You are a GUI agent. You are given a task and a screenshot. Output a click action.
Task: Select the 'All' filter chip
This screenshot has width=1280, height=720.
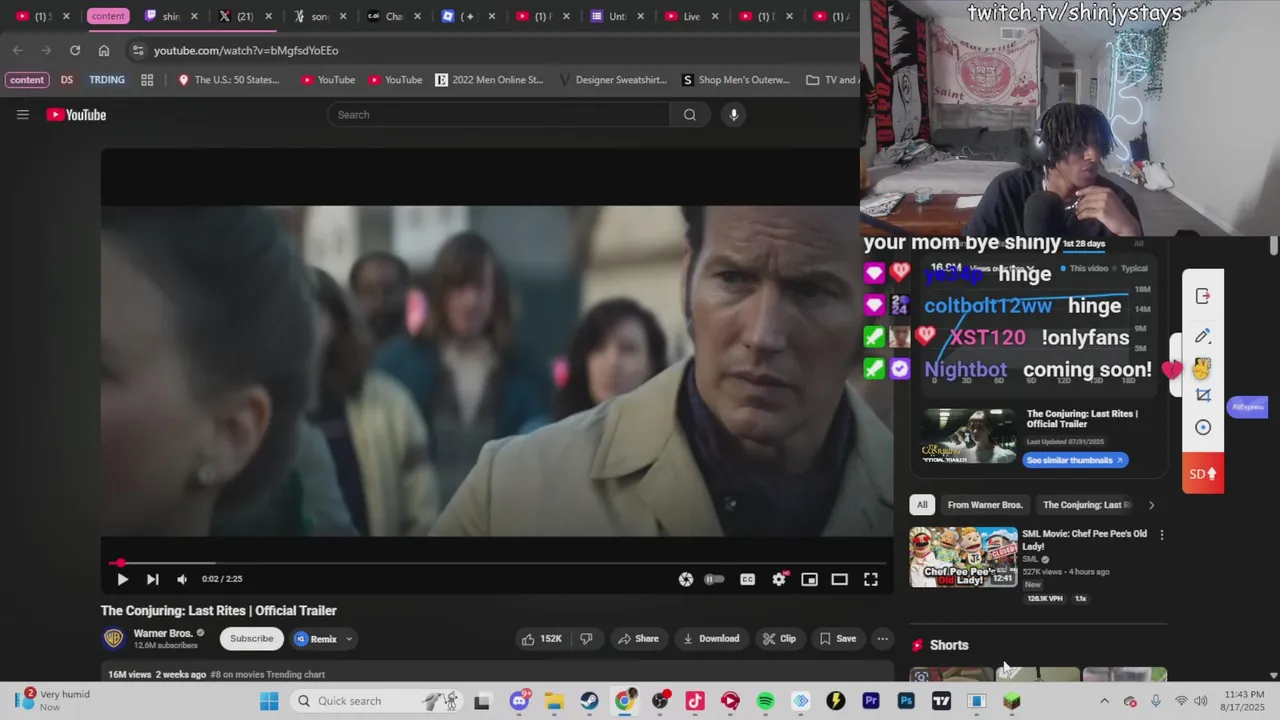point(922,505)
